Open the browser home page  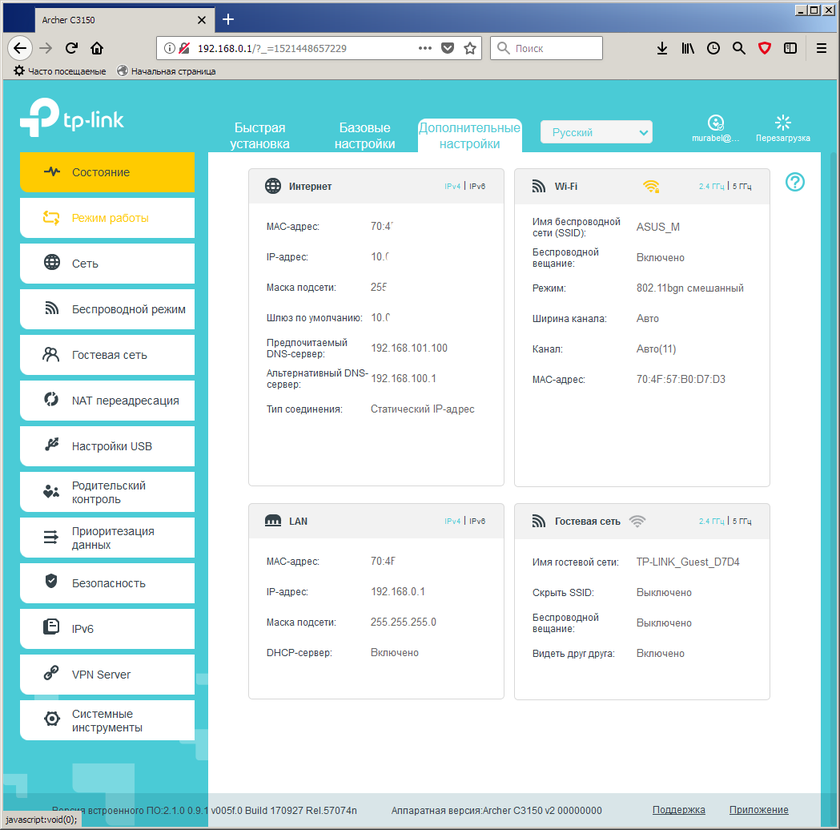pyautogui.click(x=97, y=48)
